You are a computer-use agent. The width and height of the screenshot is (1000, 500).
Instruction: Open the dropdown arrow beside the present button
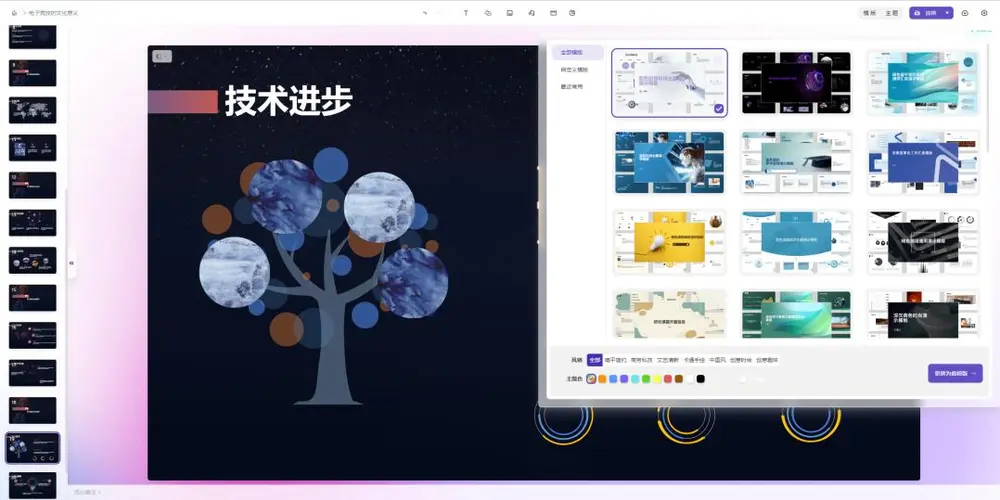coord(947,13)
